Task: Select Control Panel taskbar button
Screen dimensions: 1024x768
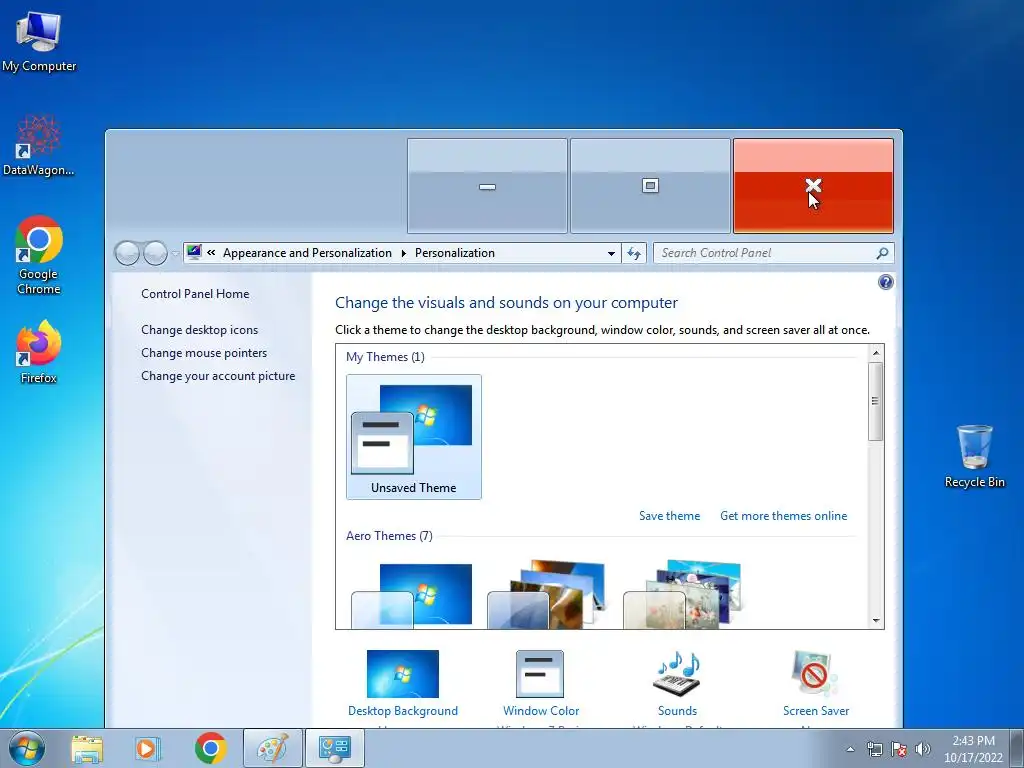Action: pyautogui.click(x=334, y=748)
